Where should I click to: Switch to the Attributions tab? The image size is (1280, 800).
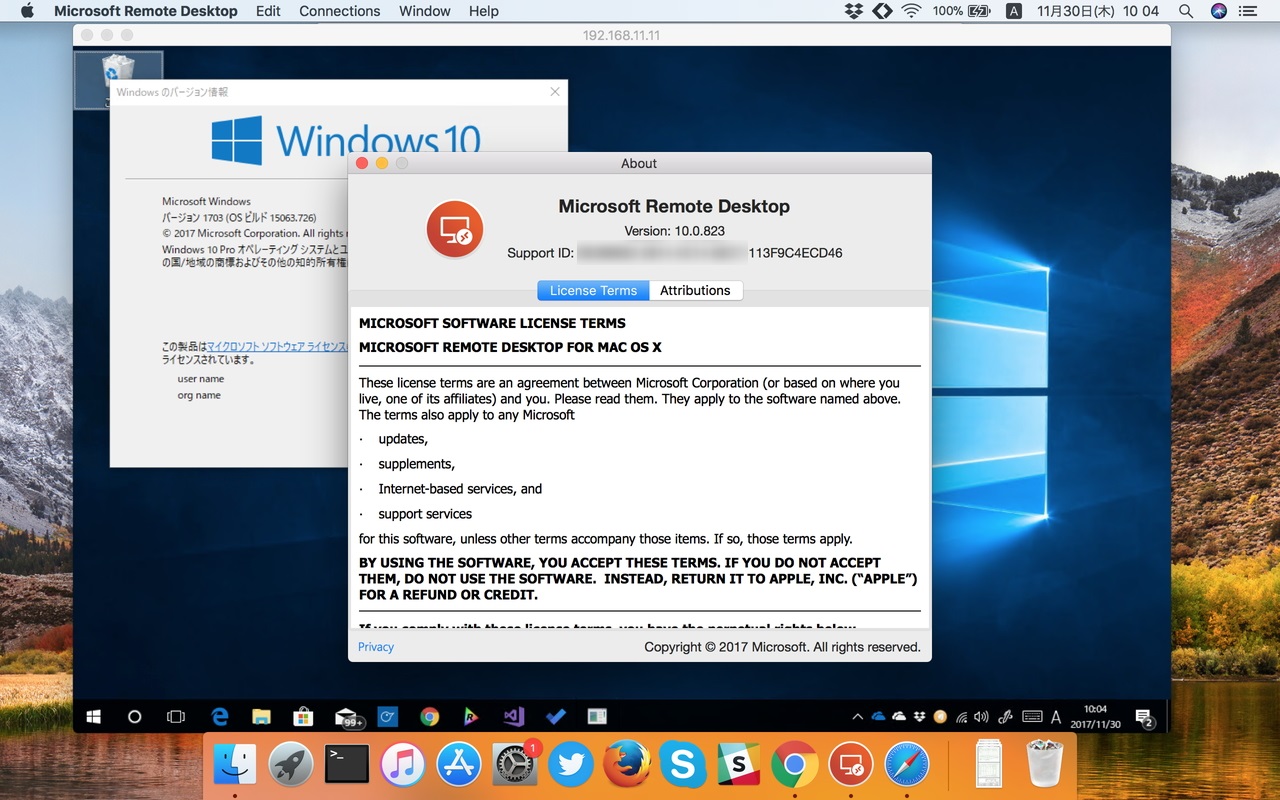696,290
